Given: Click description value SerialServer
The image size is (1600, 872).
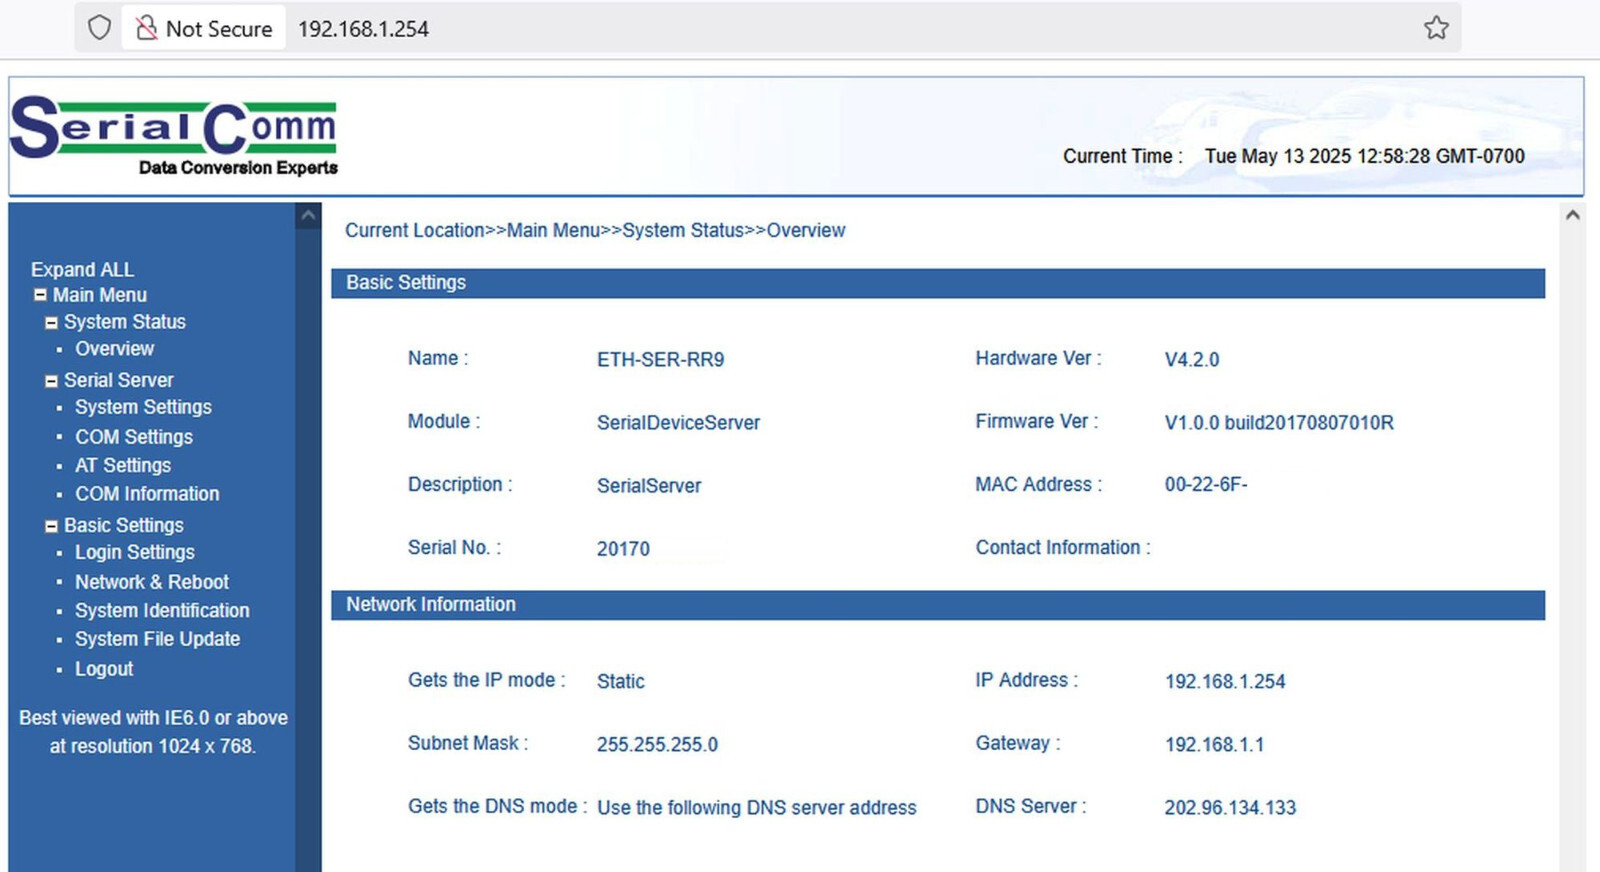Looking at the screenshot, I should [x=649, y=486].
